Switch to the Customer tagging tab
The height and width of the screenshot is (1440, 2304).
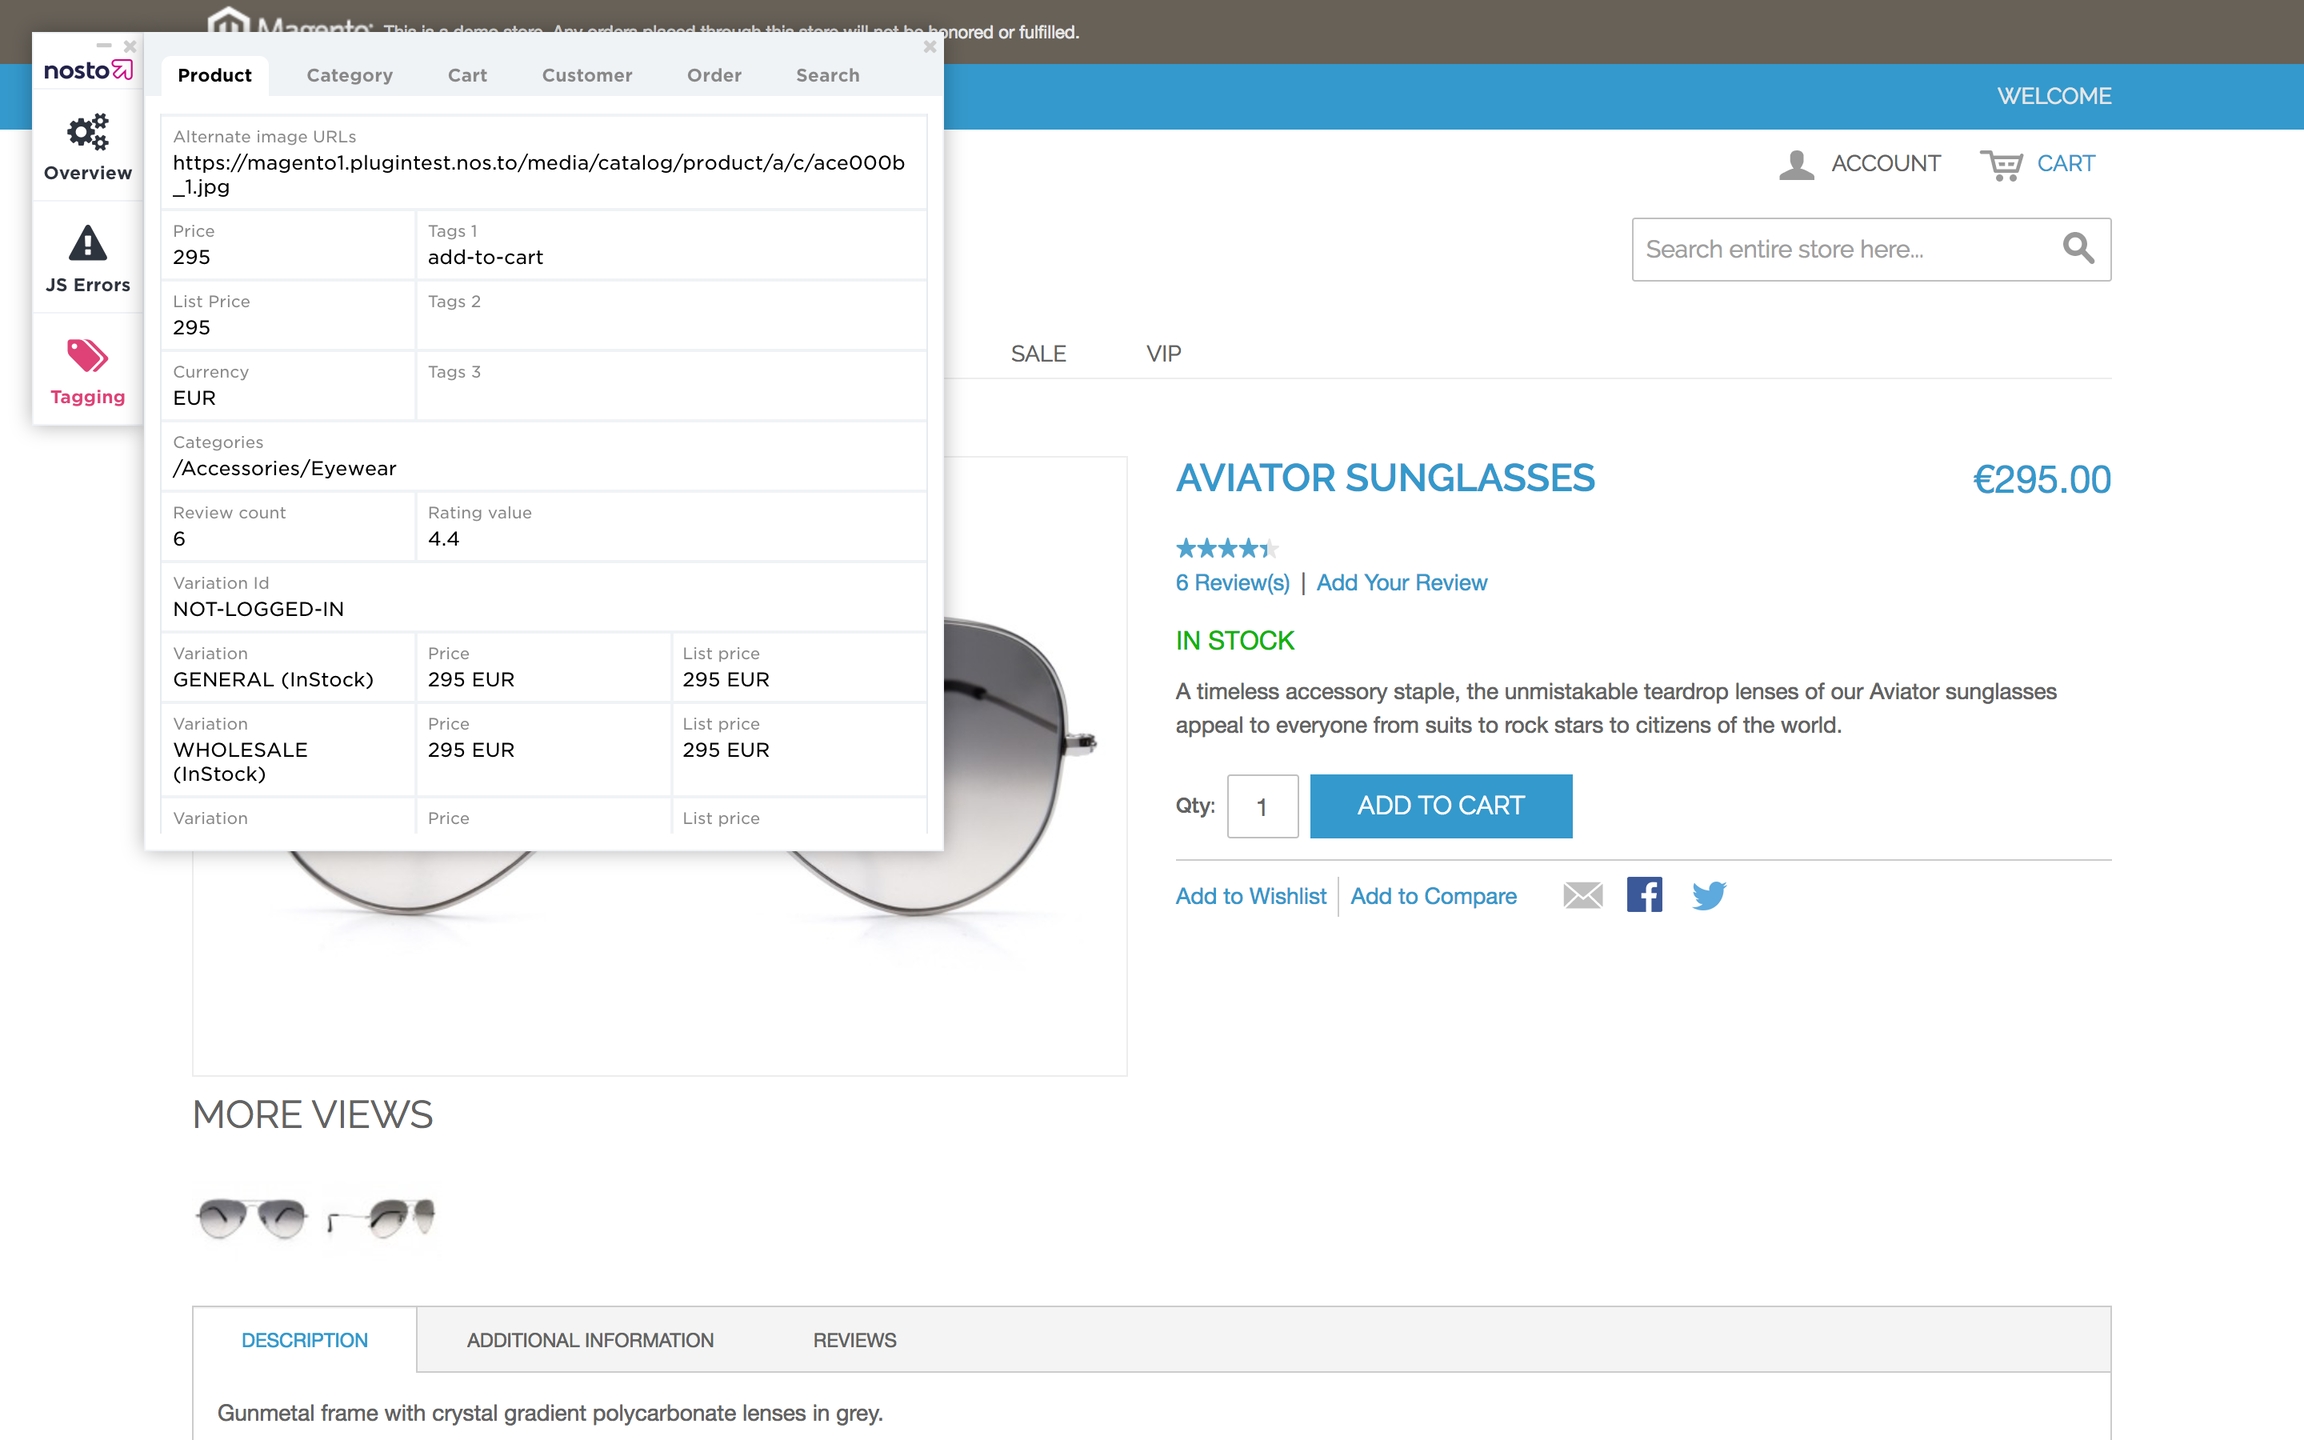(587, 75)
